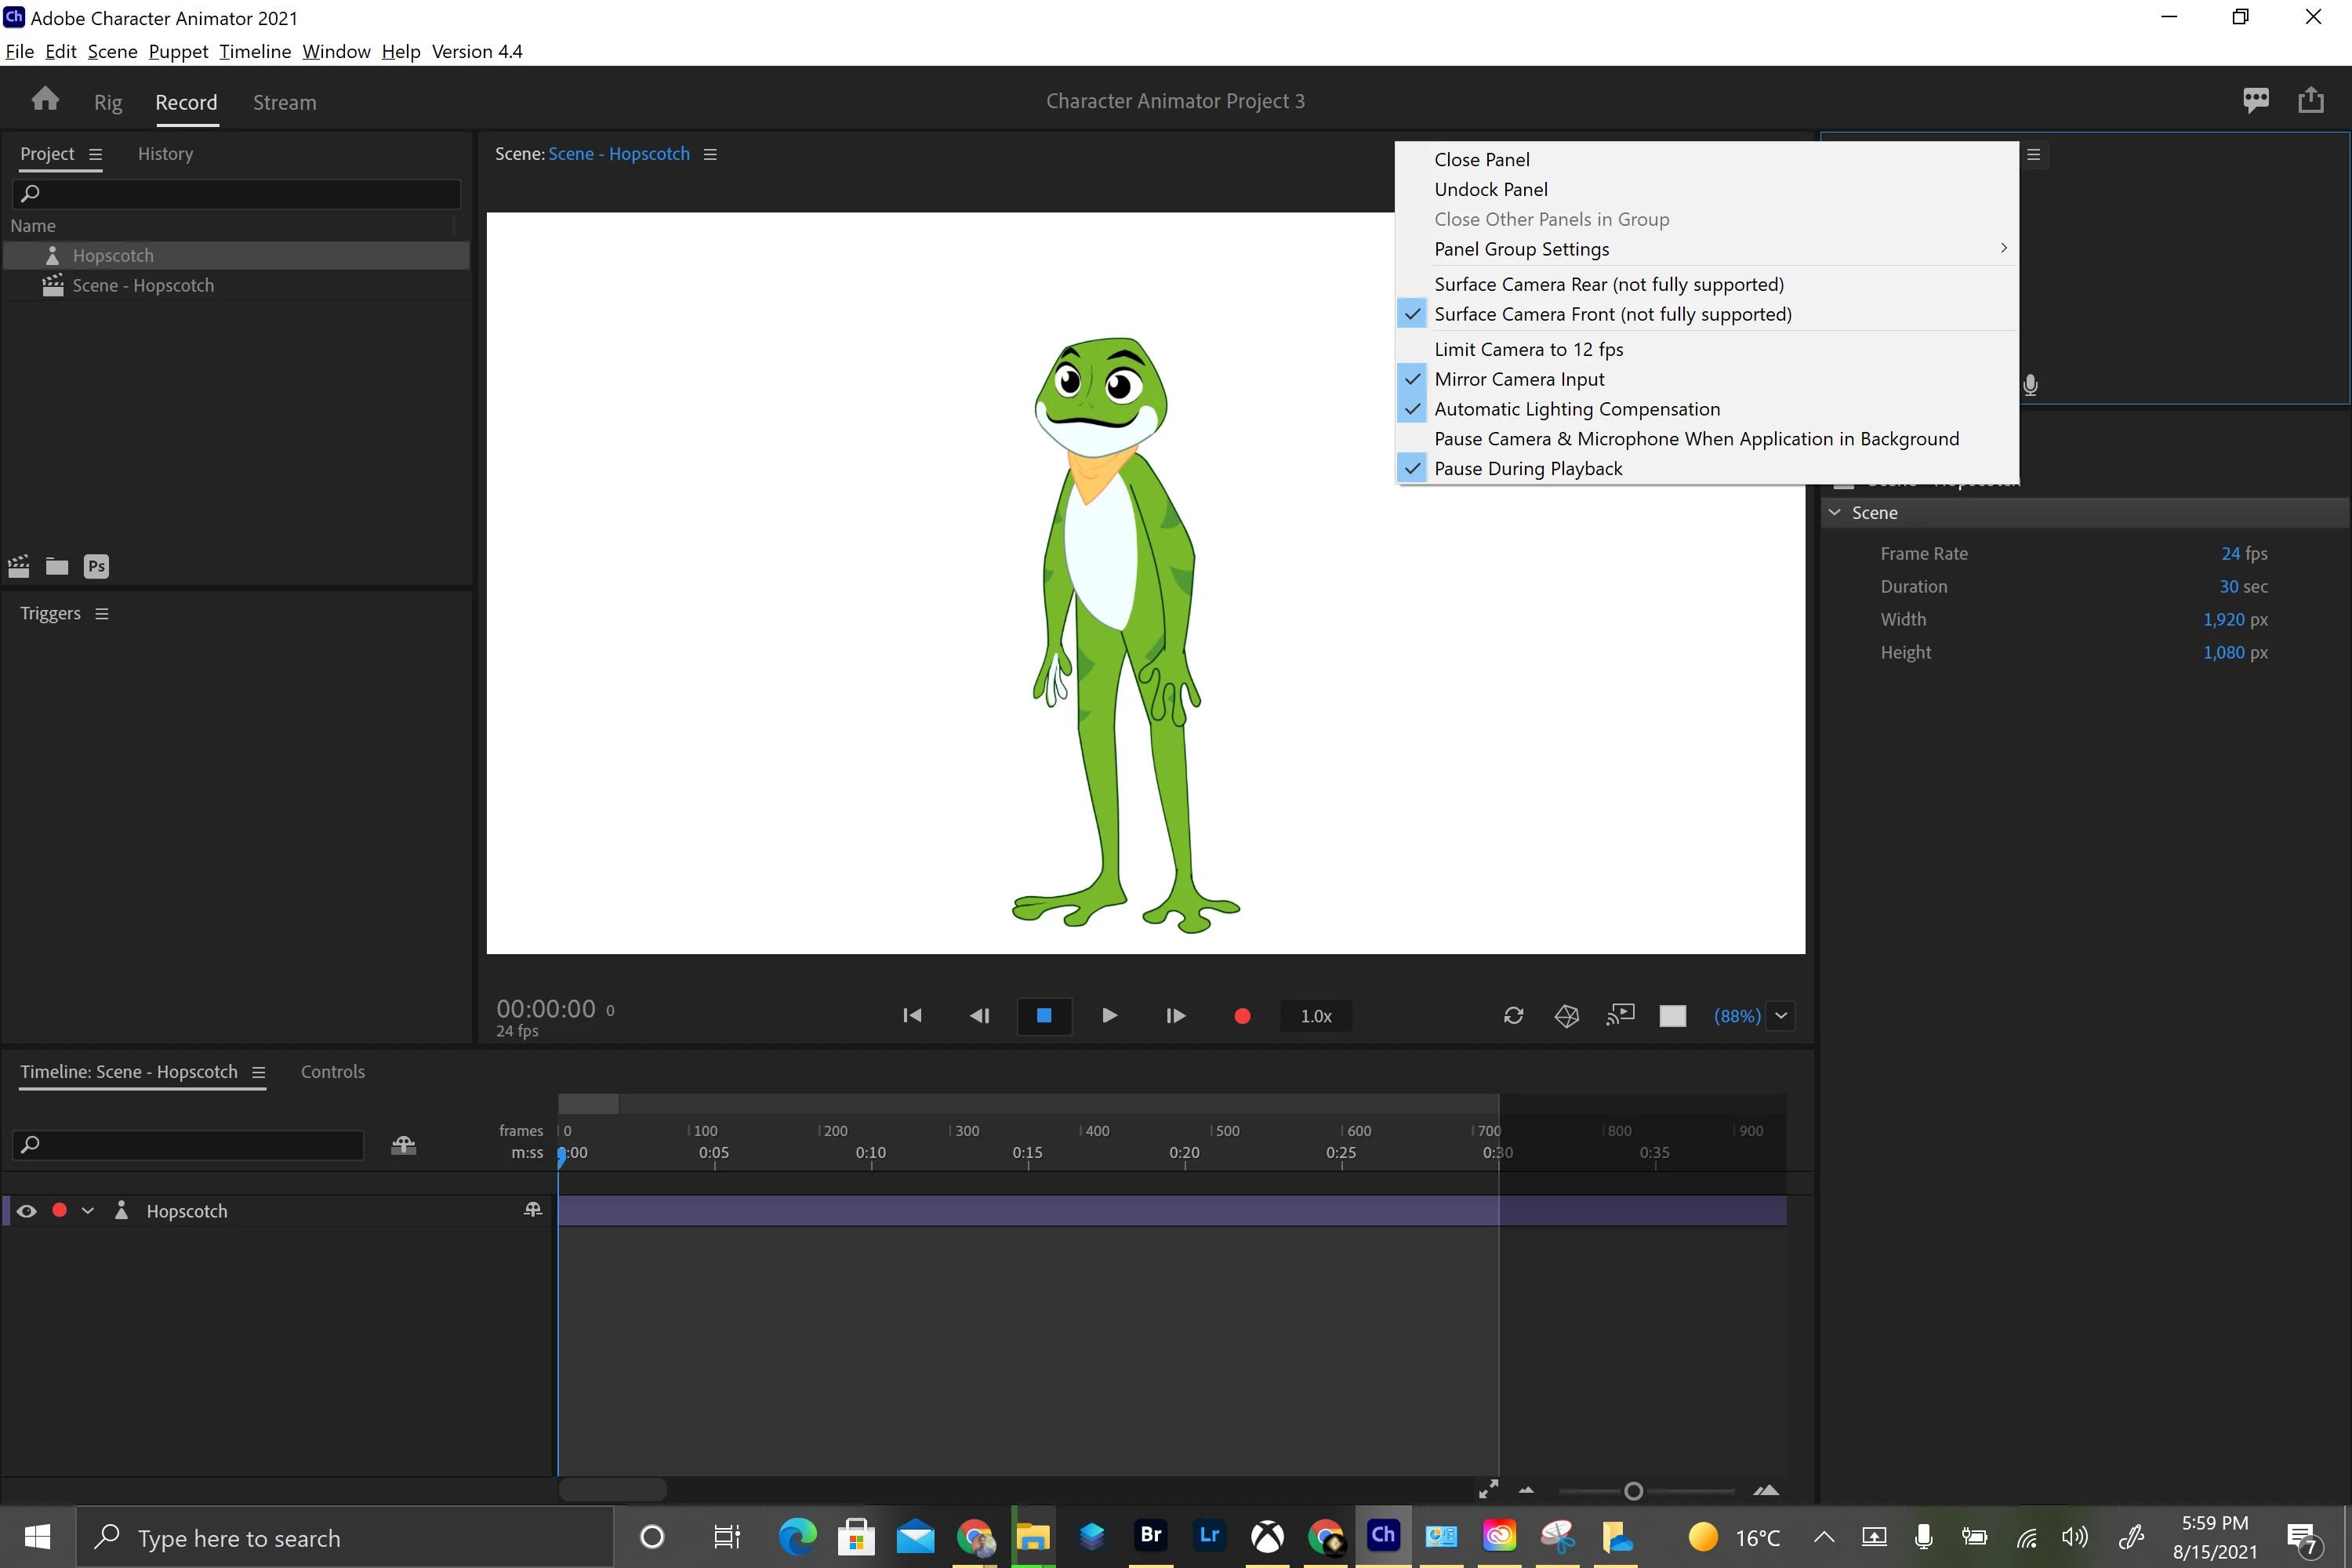Toggle Hopscotch track visibility eye
The height and width of the screenshot is (1568, 2352).
tap(27, 1211)
